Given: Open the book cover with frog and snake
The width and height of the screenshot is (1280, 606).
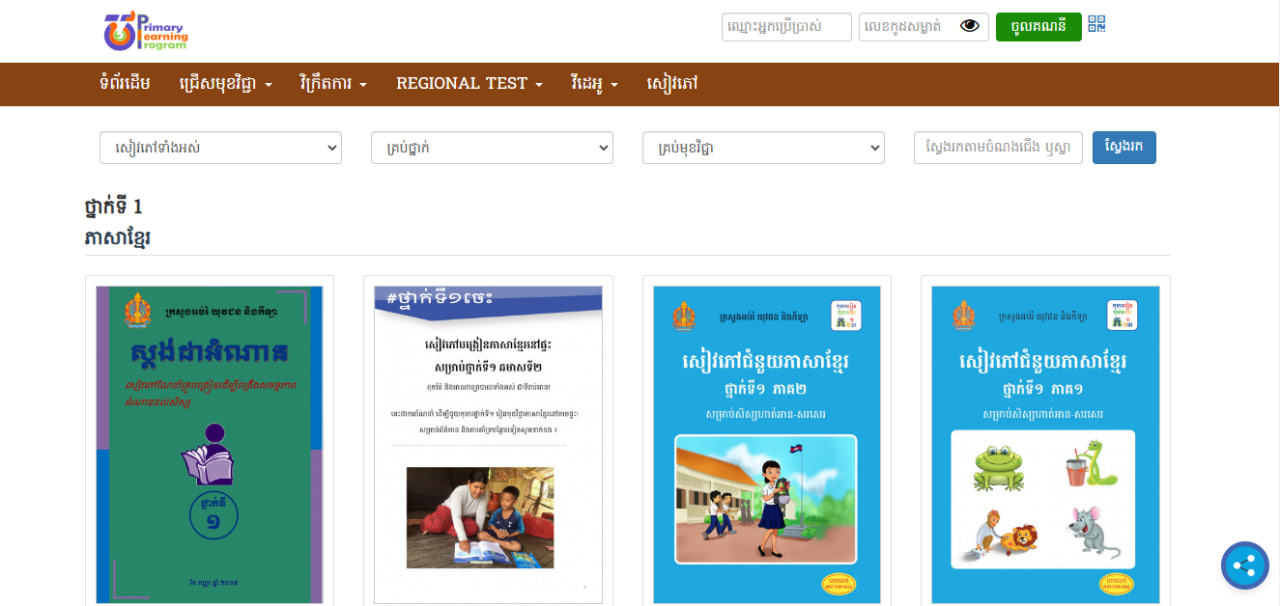Looking at the screenshot, I should 1045,444.
